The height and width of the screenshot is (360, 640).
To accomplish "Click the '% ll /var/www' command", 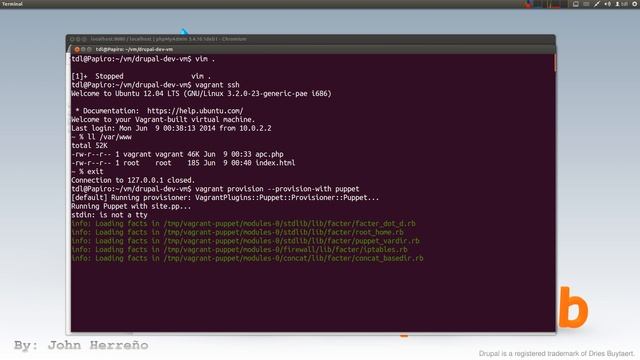I will (x=101, y=137).
